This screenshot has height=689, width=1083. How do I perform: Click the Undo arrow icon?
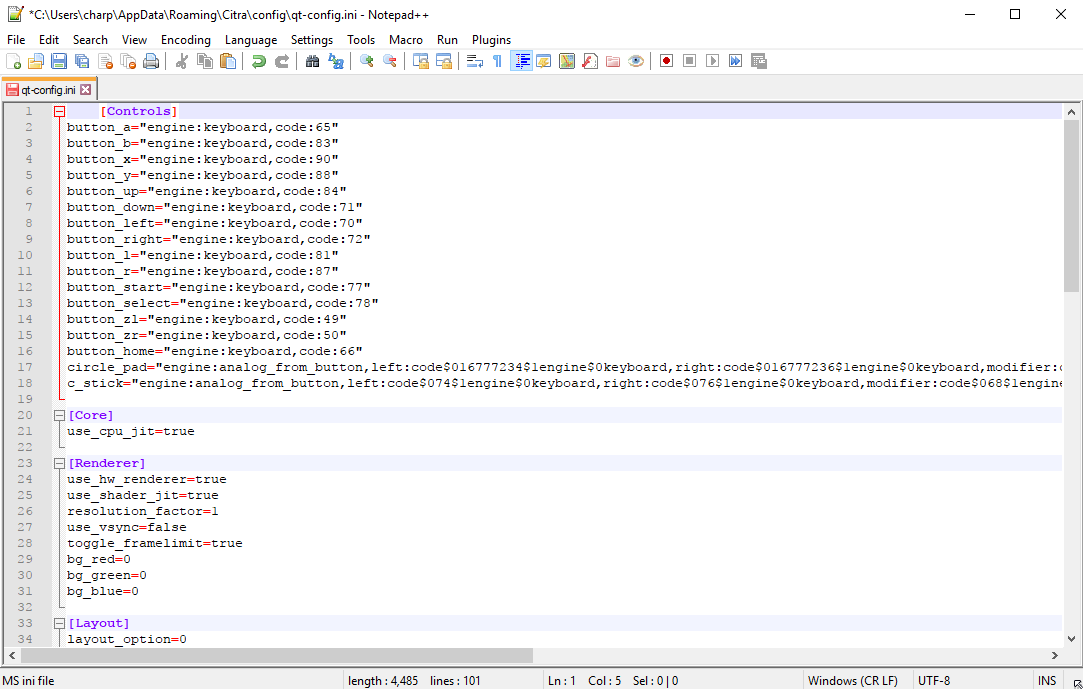259,61
